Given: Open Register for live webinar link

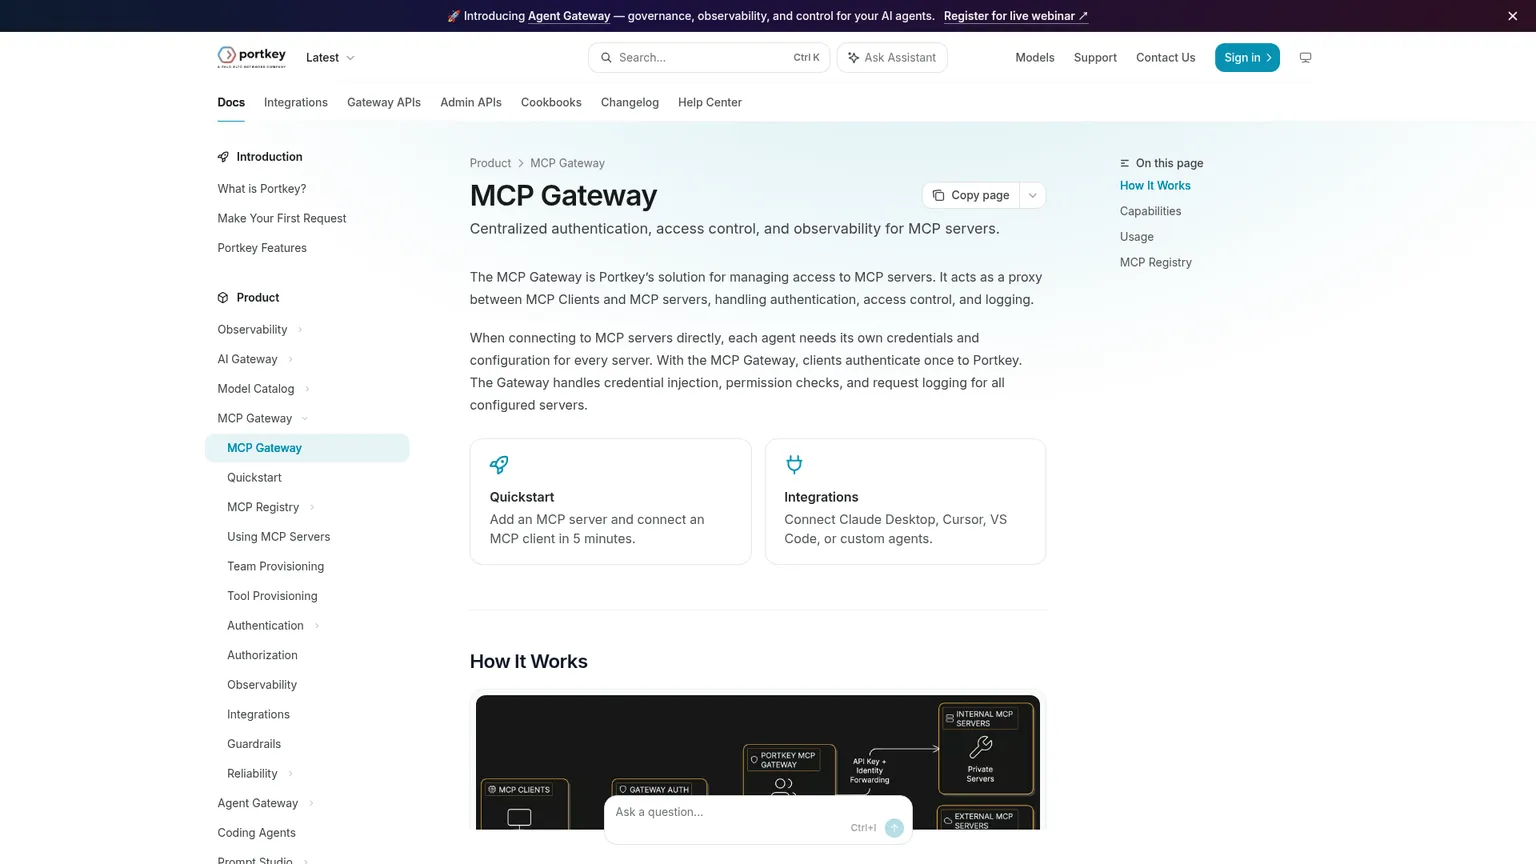Looking at the screenshot, I should click(x=1015, y=16).
